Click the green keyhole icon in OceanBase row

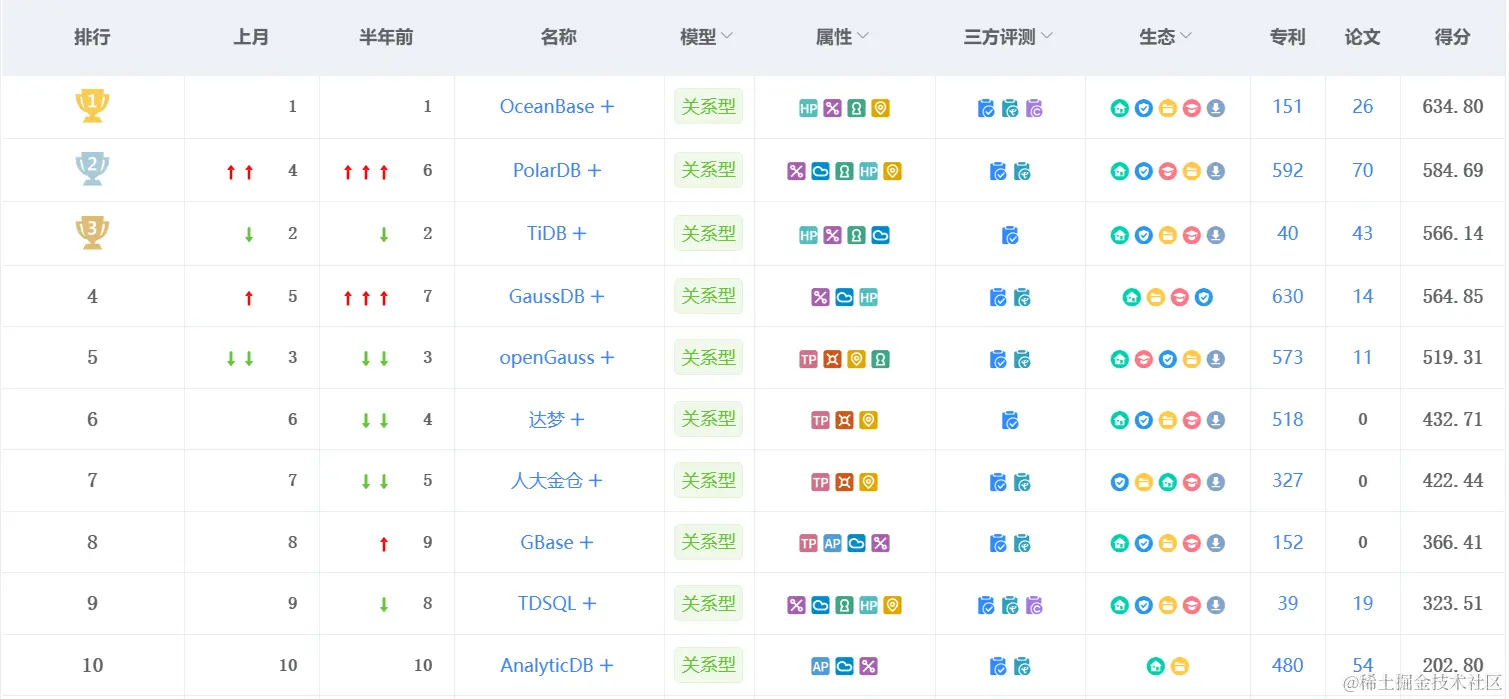point(856,108)
